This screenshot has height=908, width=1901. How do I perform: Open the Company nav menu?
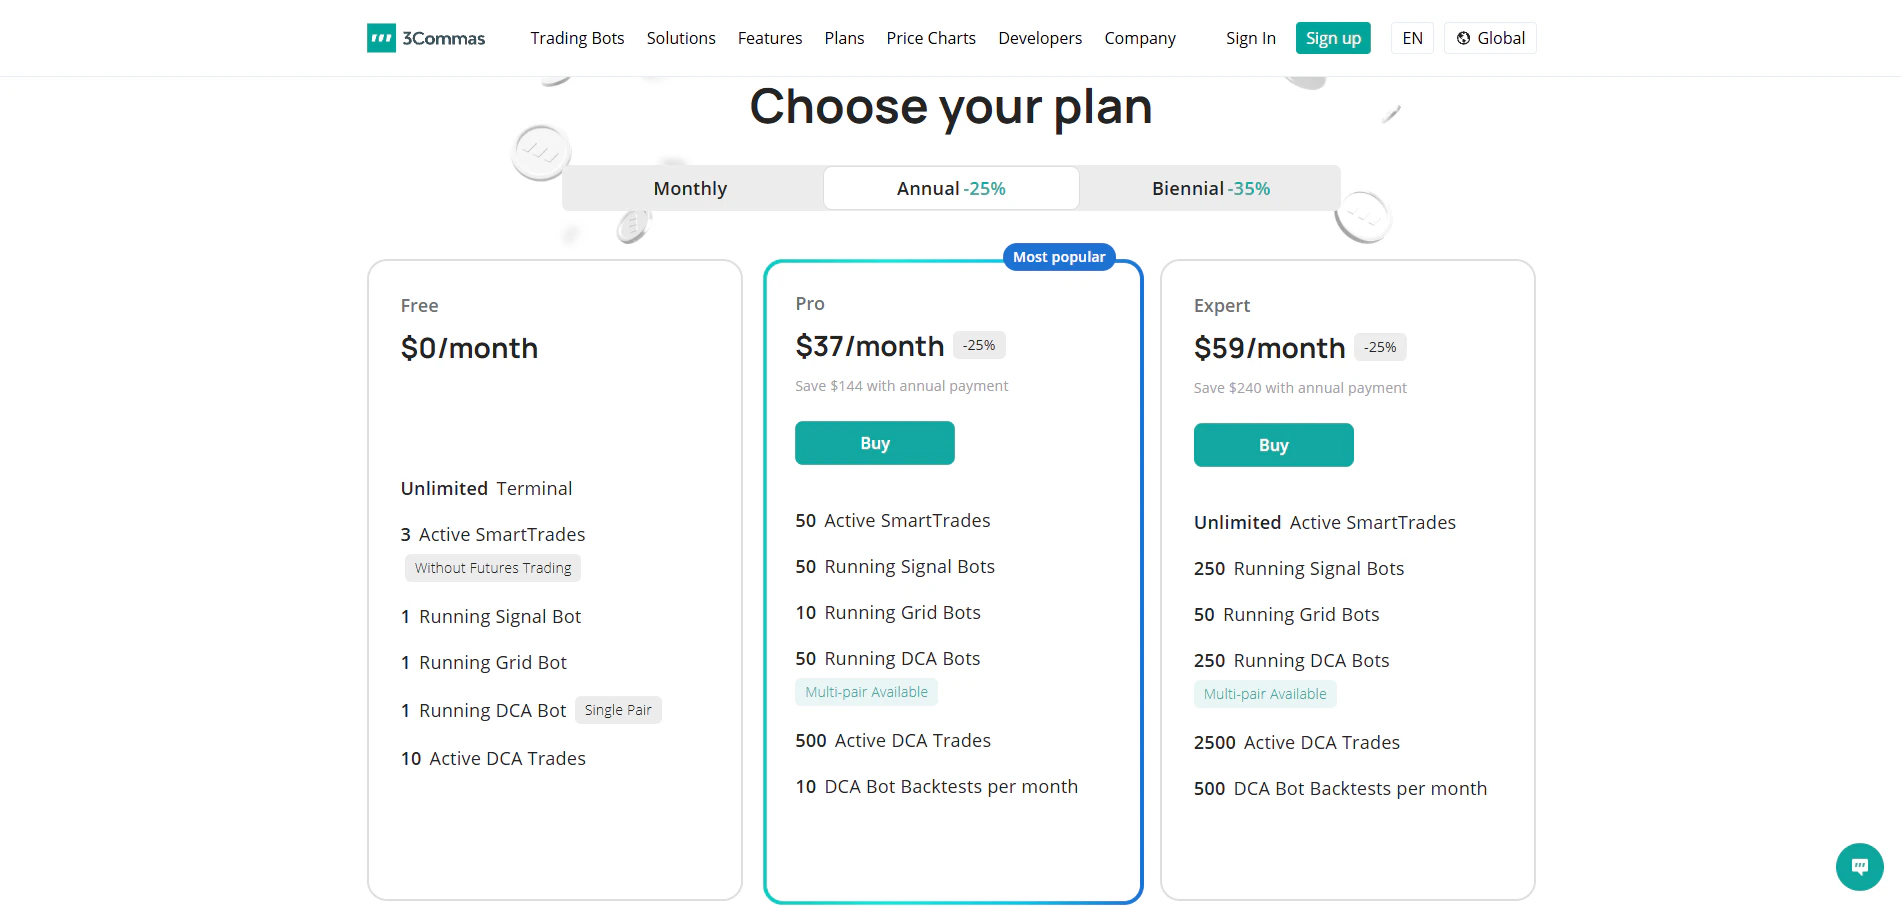pyautogui.click(x=1140, y=38)
